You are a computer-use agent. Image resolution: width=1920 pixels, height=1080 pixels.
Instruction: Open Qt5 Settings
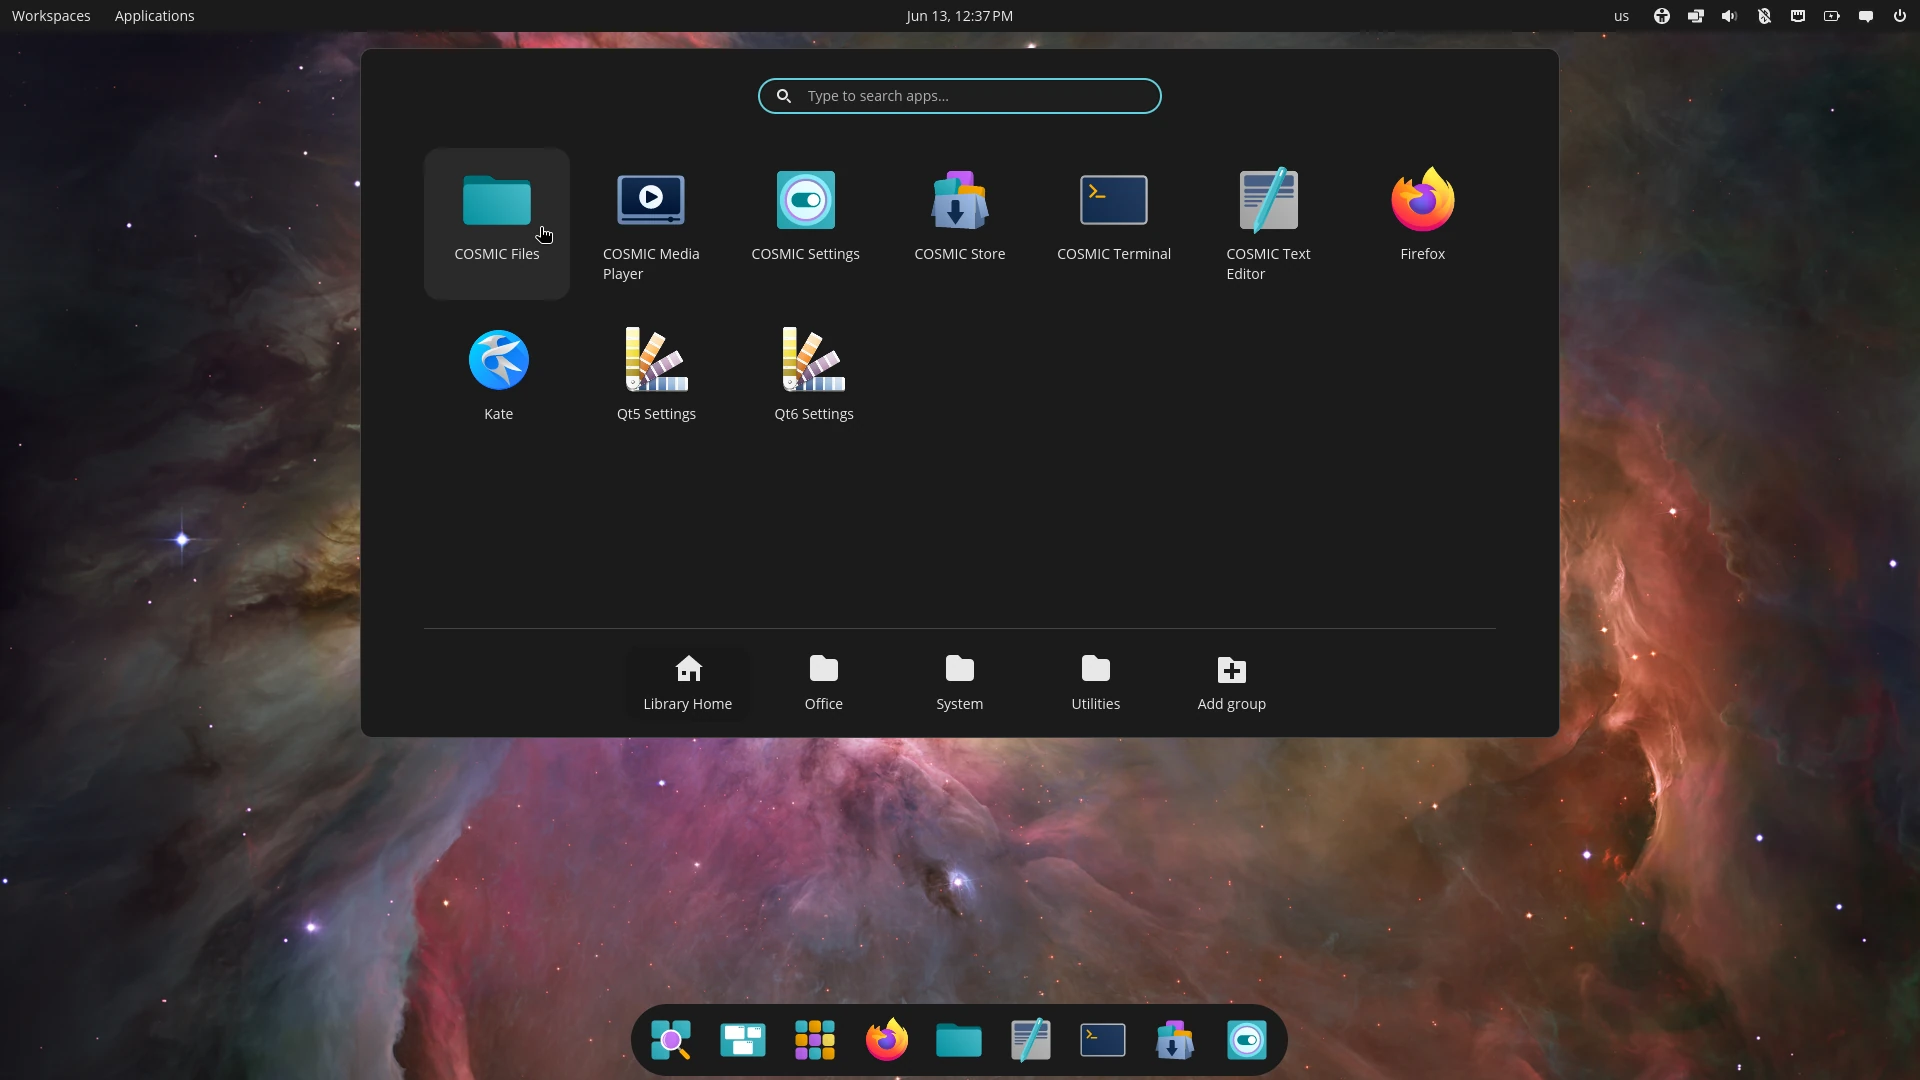click(656, 375)
